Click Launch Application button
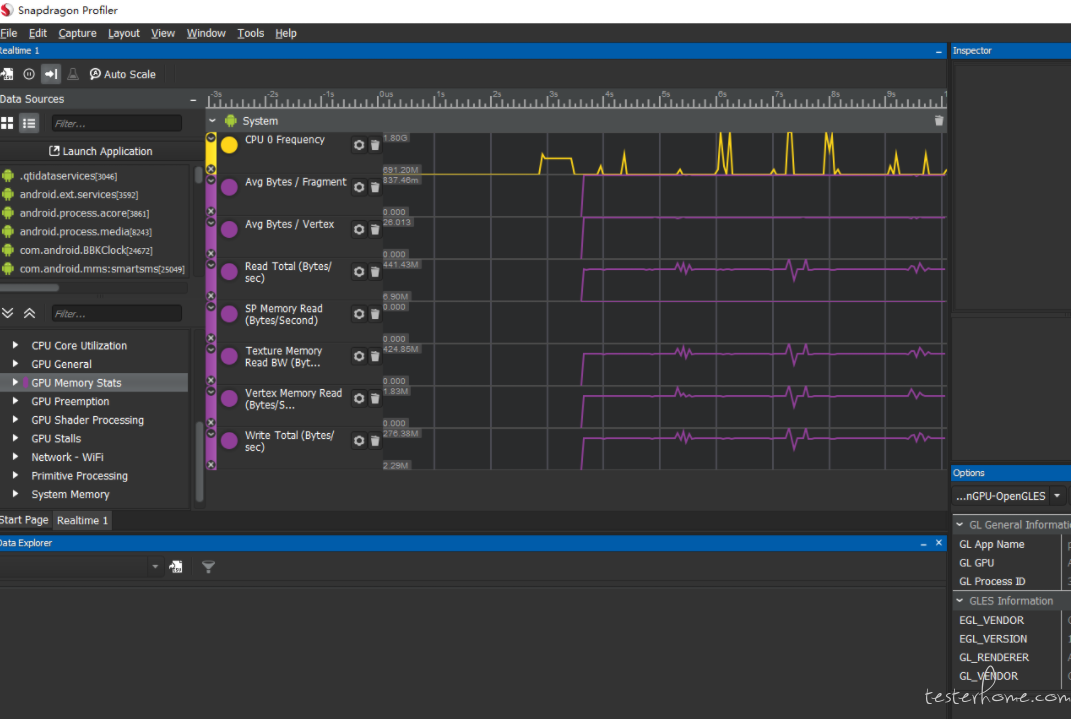Screen dimensions: 1072x719 tap(100, 151)
